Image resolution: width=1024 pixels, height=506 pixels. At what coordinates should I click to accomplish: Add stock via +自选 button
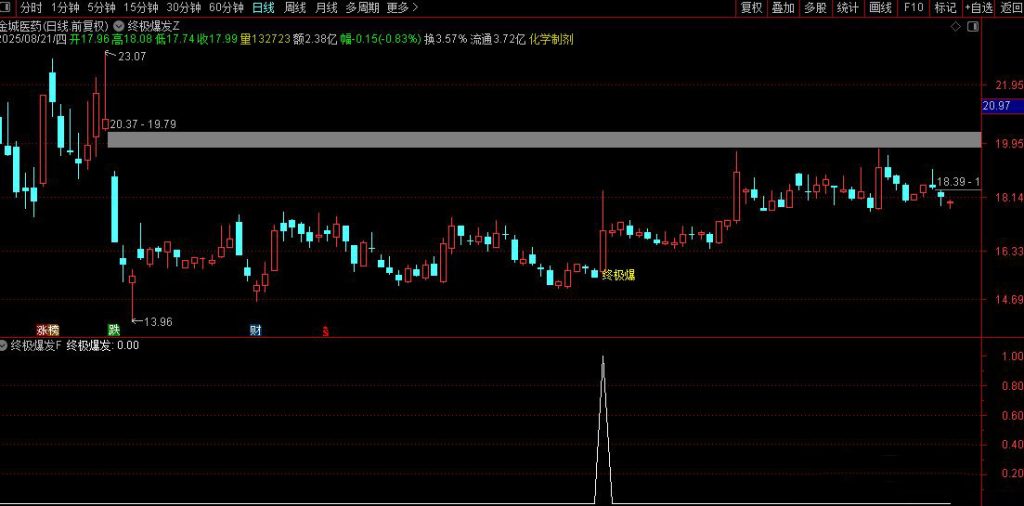[978, 8]
